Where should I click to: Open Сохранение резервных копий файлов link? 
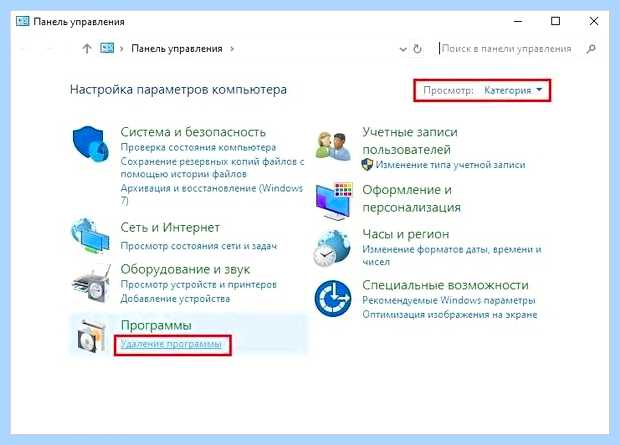click(x=212, y=168)
